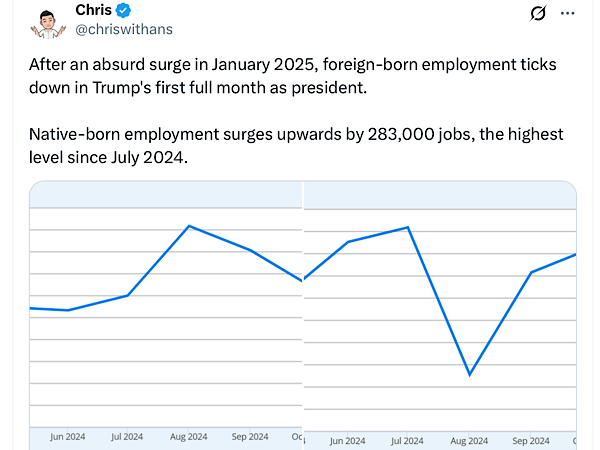Viewport: 600px width, 450px height.
Task: Click the Sep 2024 label on the right chart
Action: pos(530,440)
